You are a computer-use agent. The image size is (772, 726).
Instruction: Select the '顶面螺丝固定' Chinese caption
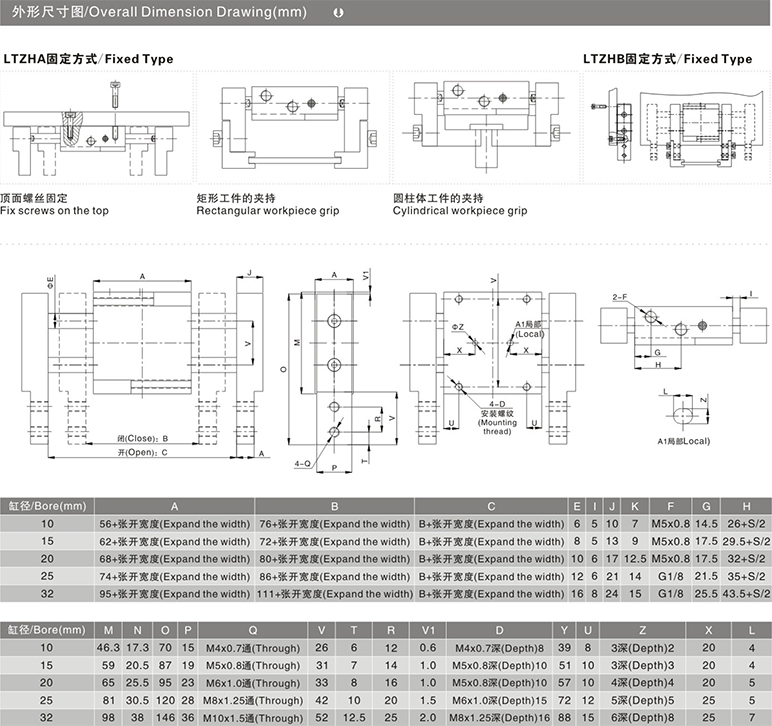(x=34, y=198)
